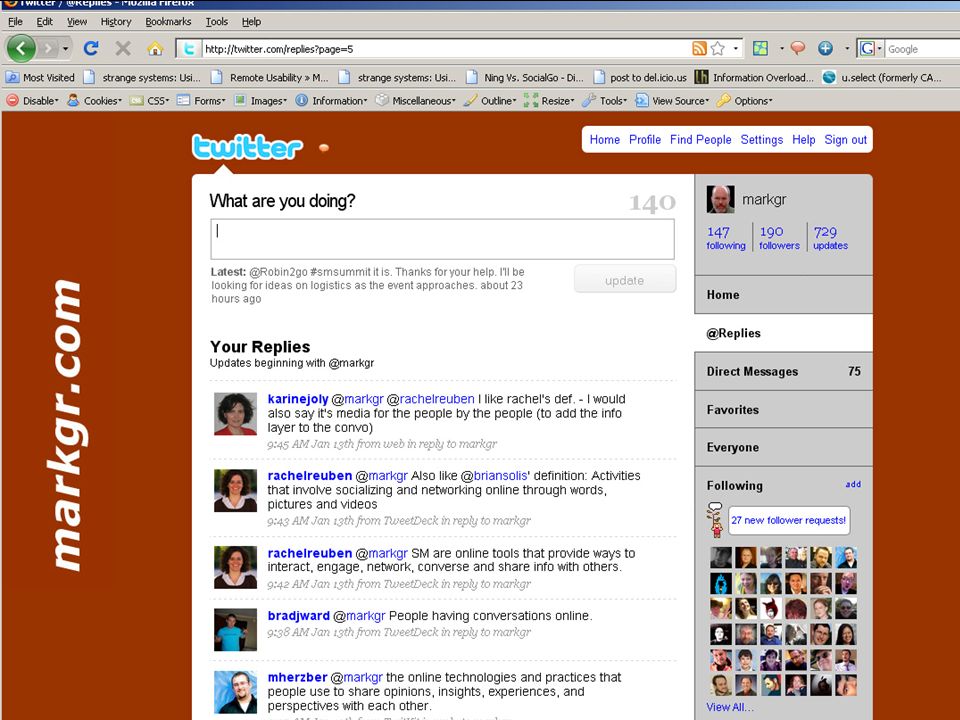Open the CSS developer toolbar menu
This screenshot has width=960, height=720.
click(x=150, y=100)
